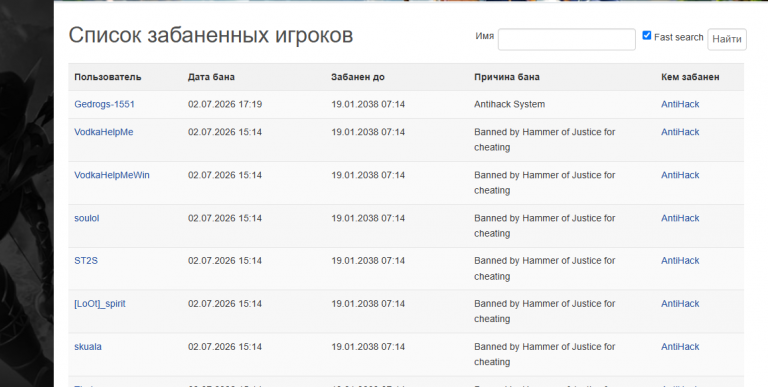
Task: Click the Забанен до column header
Action: [x=358, y=77]
